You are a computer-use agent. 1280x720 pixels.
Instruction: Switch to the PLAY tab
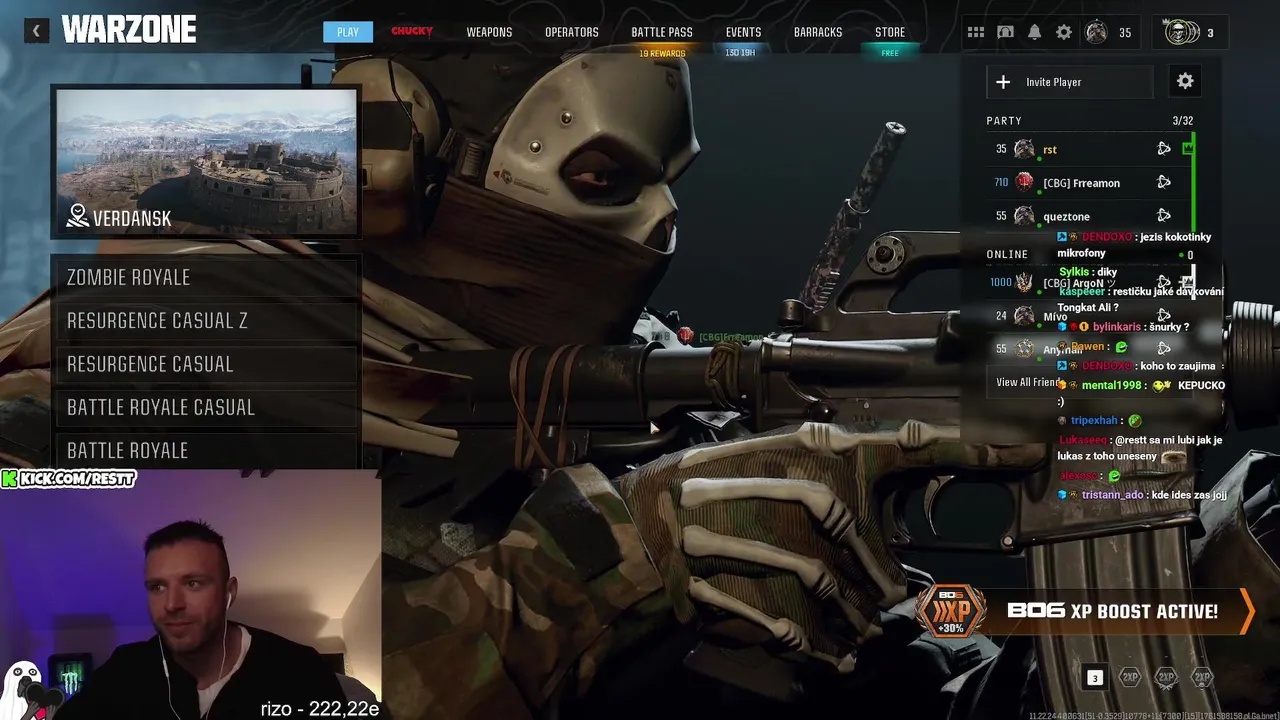click(348, 32)
